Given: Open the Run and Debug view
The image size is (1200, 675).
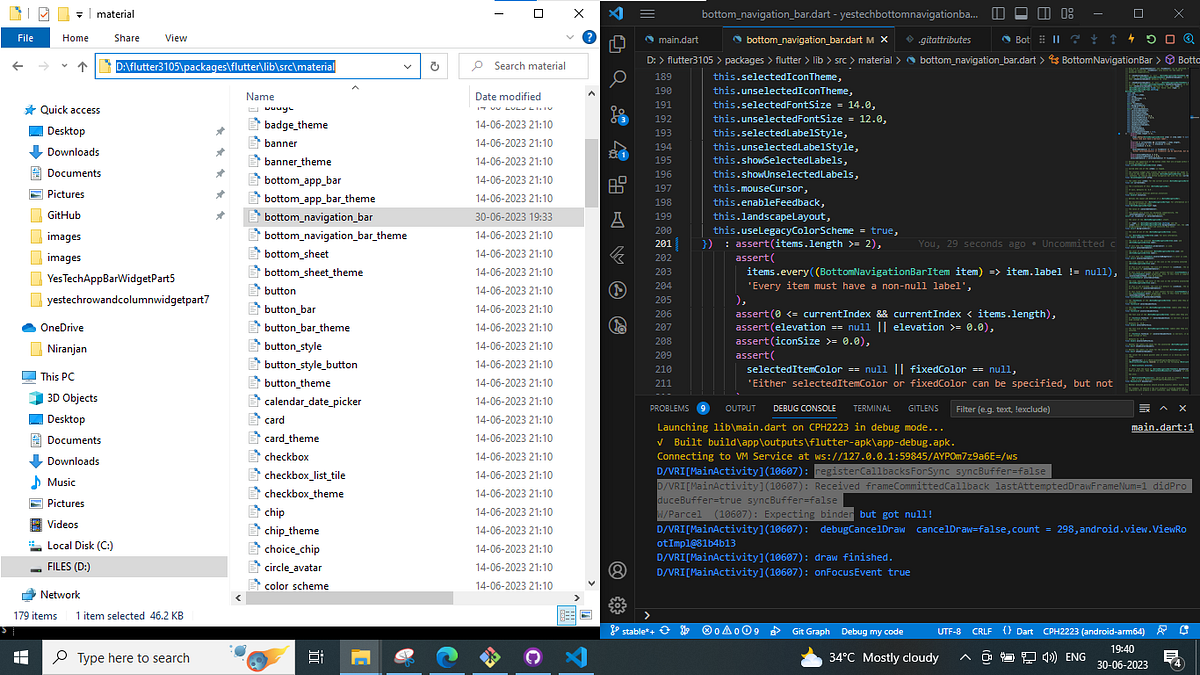Looking at the screenshot, I should pos(618,149).
